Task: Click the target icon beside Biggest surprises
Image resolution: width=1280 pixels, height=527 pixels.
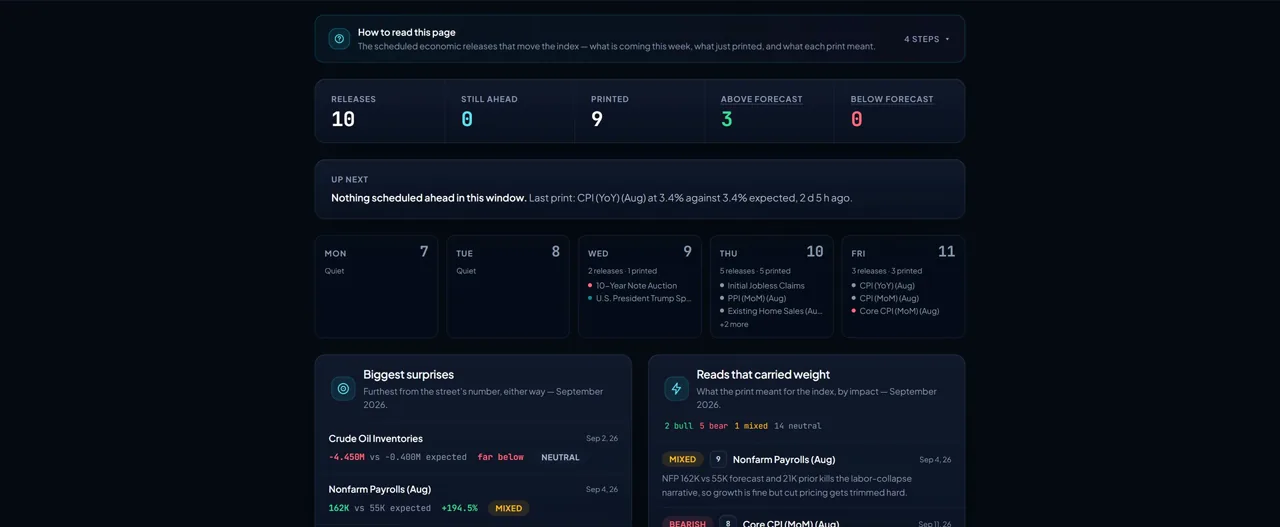Action: pos(343,388)
